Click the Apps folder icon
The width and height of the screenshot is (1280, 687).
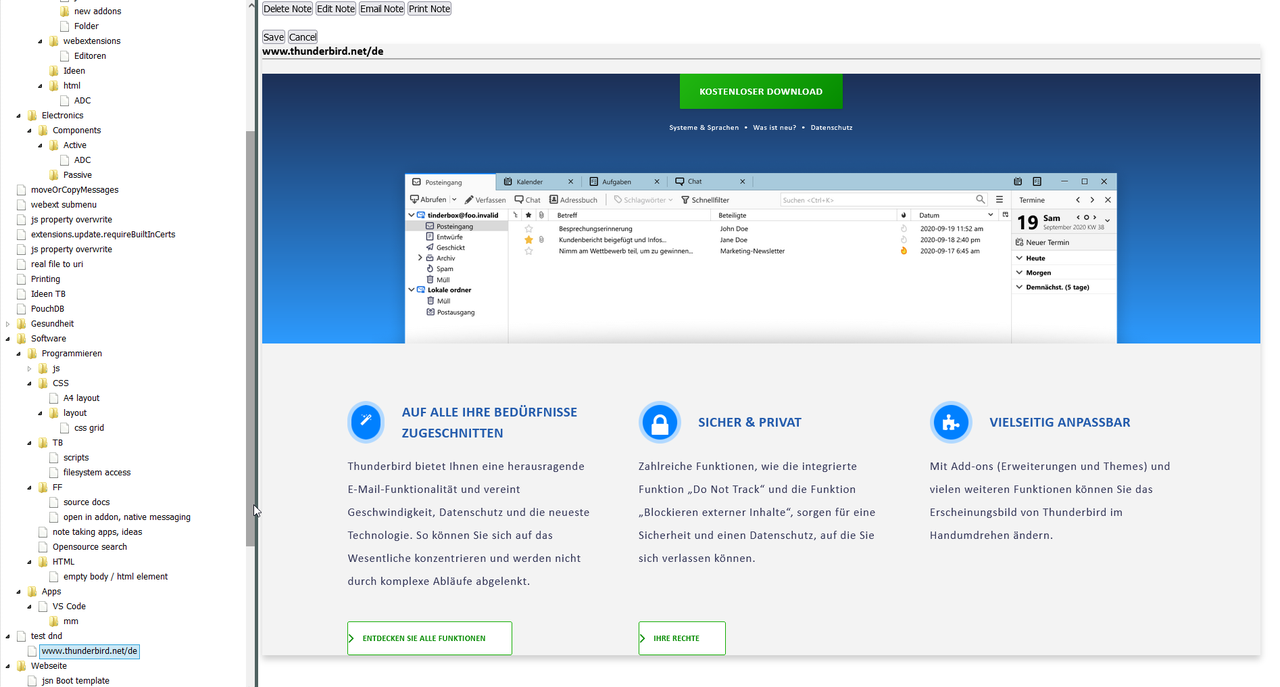[x=32, y=592]
